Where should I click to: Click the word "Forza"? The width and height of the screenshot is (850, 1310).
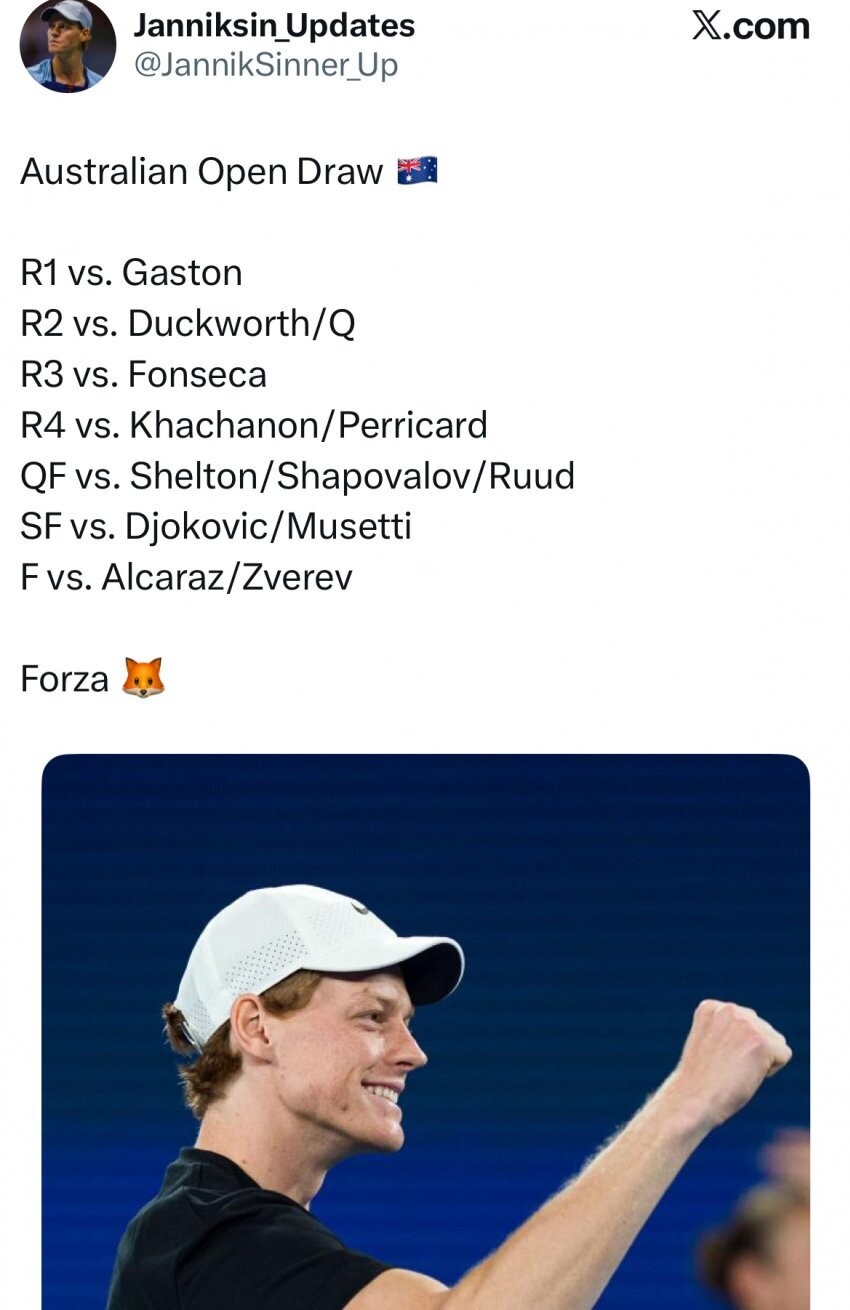(64, 679)
